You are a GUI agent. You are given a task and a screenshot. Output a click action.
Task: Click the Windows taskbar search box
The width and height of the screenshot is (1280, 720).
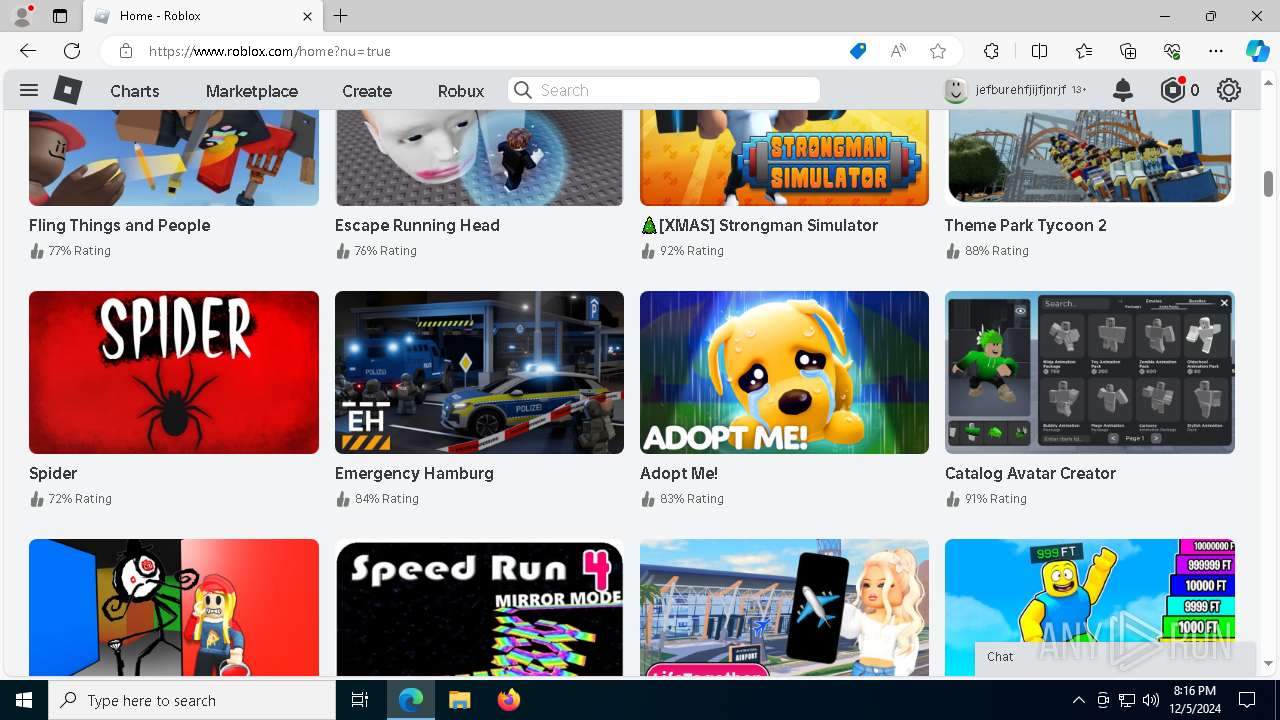[192, 700]
